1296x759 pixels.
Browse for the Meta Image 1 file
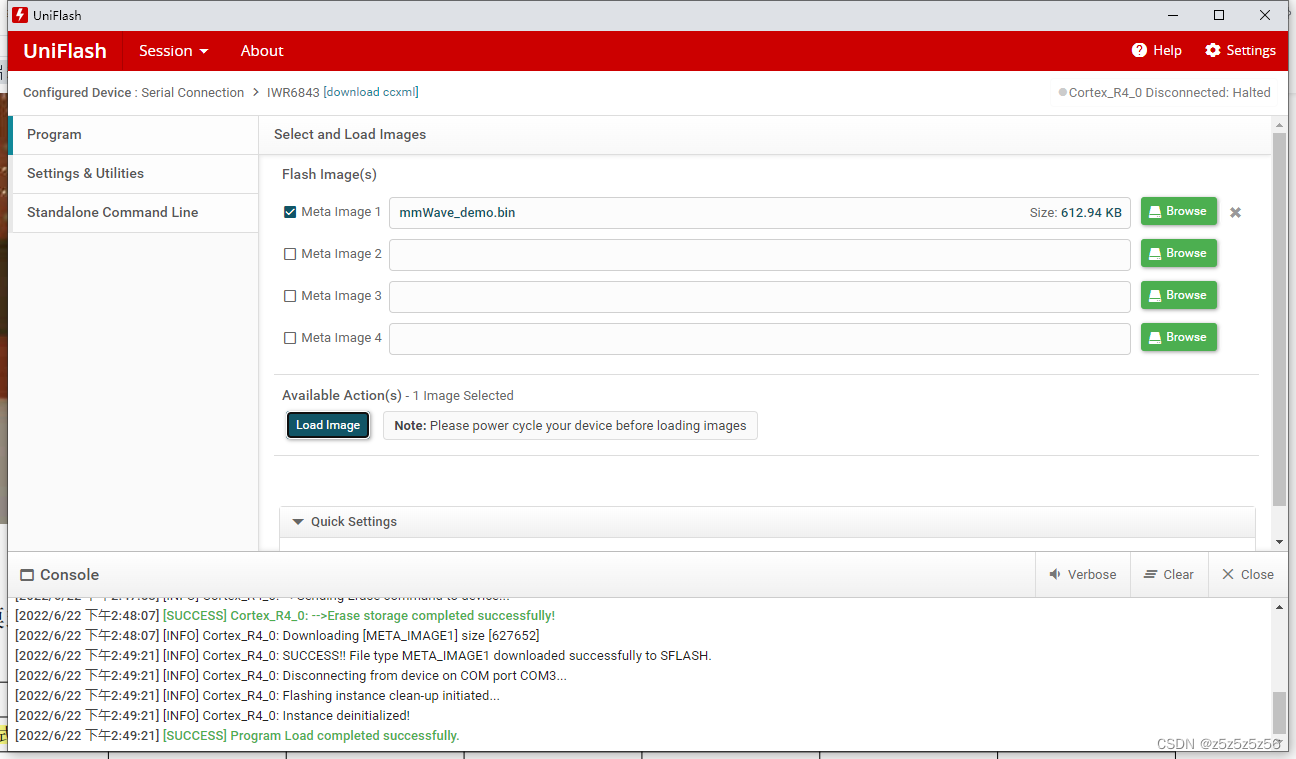click(x=1179, y=212)
